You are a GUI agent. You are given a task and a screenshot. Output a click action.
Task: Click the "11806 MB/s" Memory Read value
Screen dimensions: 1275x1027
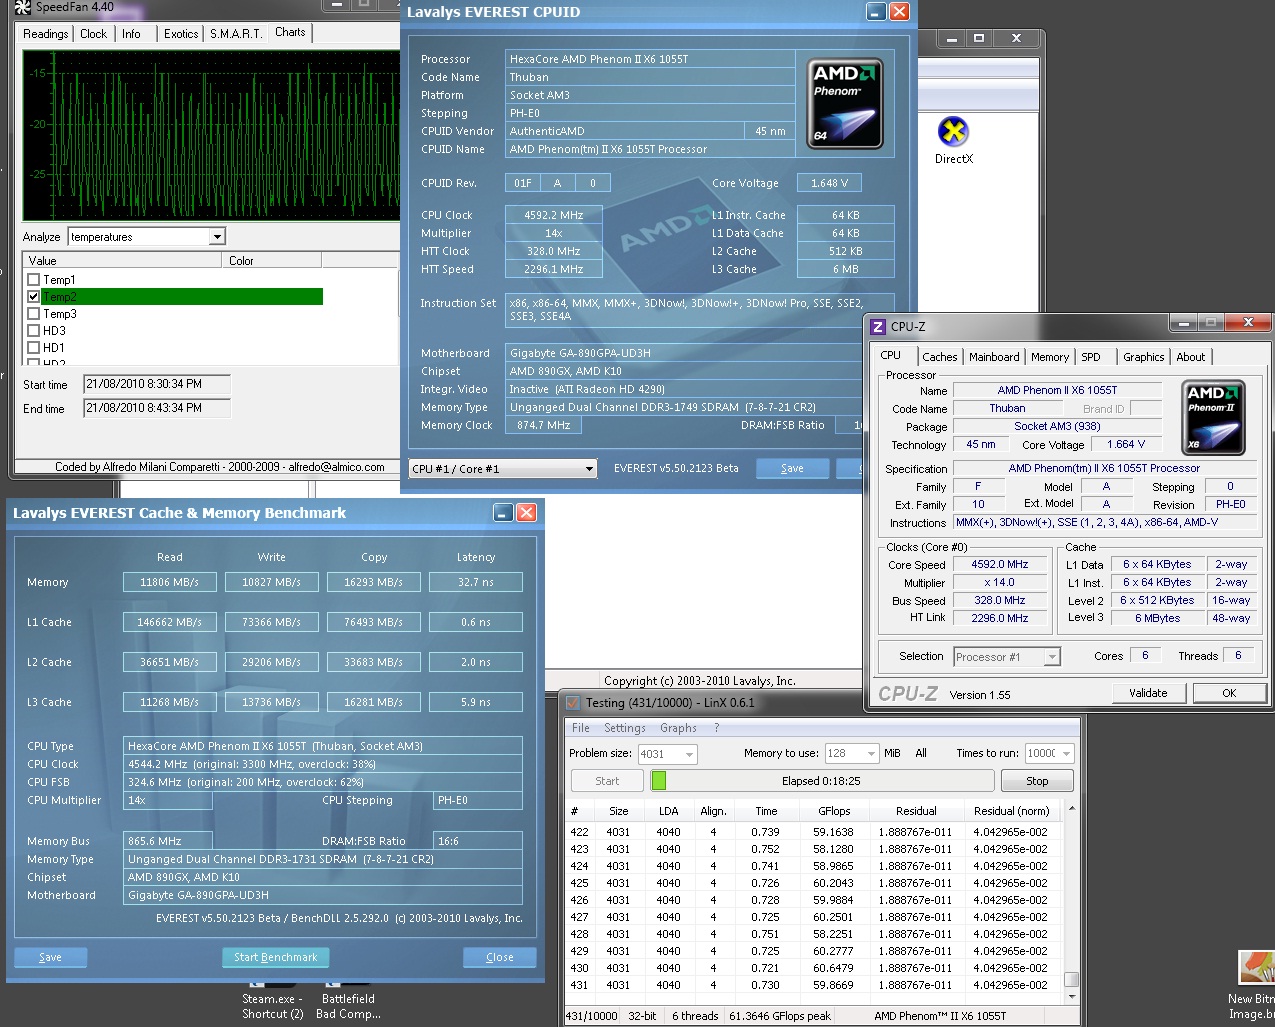coord(169,582)
